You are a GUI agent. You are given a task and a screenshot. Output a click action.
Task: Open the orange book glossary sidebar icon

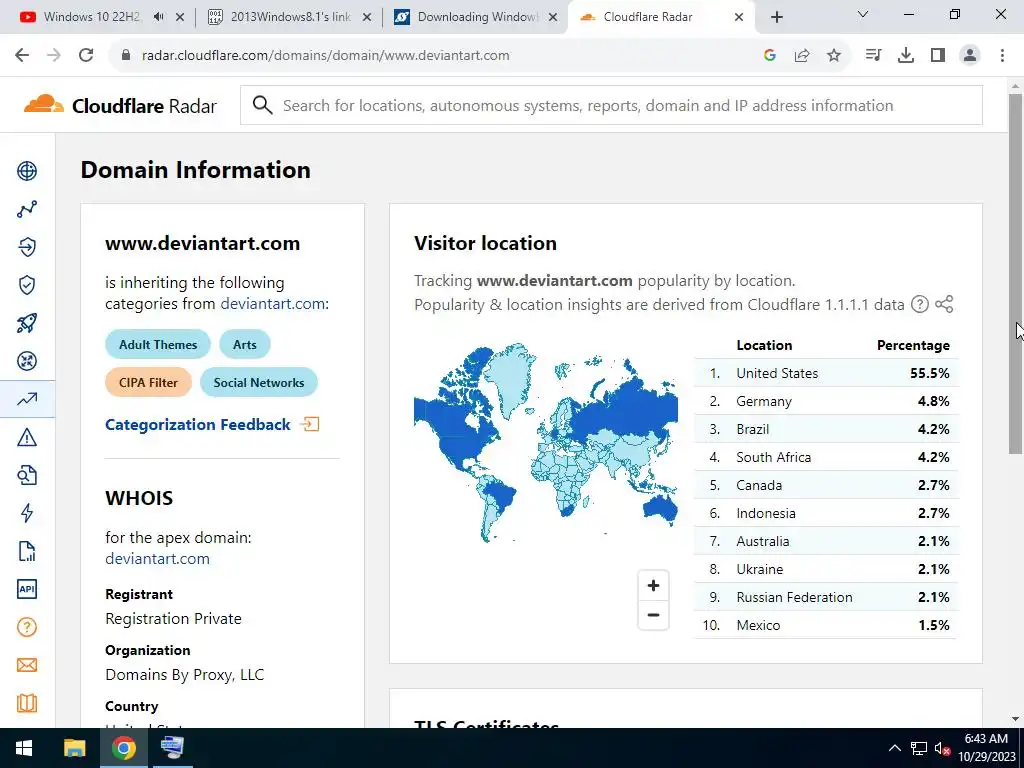click(27, 703)
